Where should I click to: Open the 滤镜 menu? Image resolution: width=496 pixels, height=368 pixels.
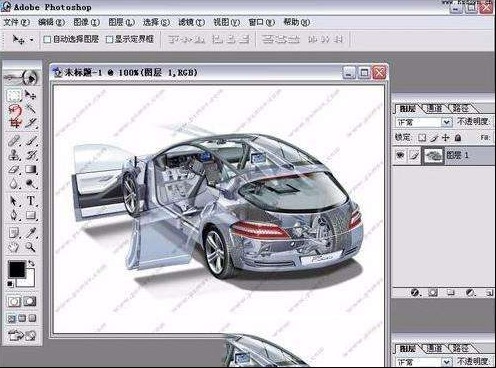tap(191, 22)
